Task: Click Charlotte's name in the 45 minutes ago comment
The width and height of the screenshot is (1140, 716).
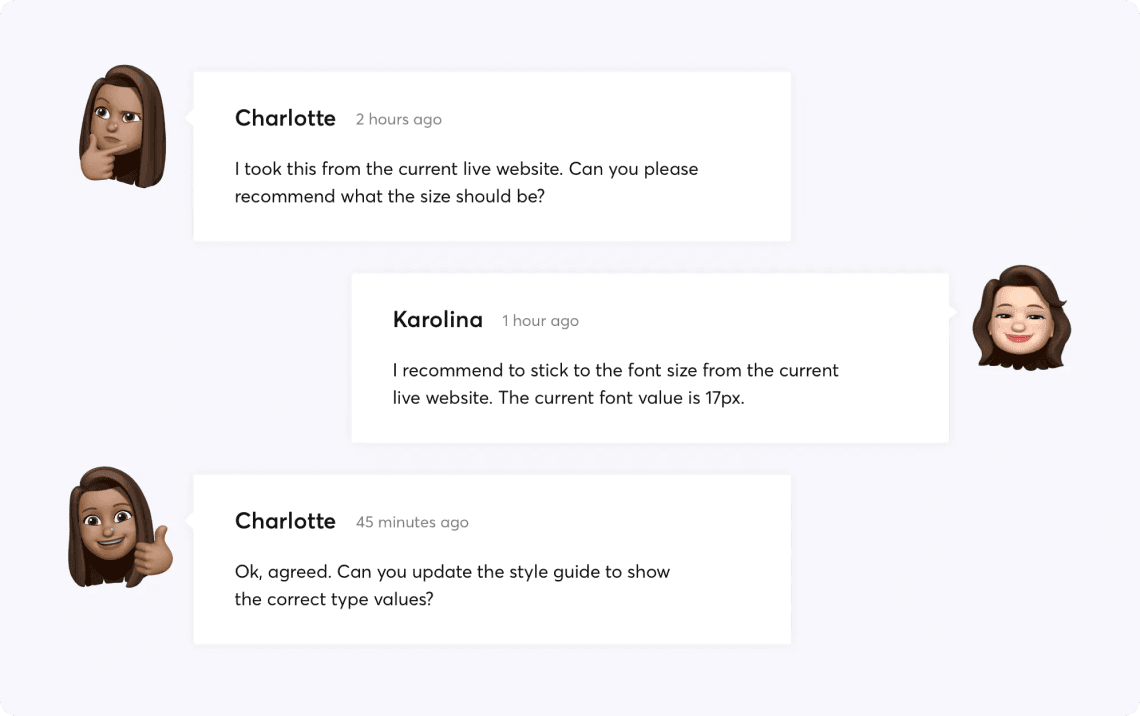Action: pos(285,520)
